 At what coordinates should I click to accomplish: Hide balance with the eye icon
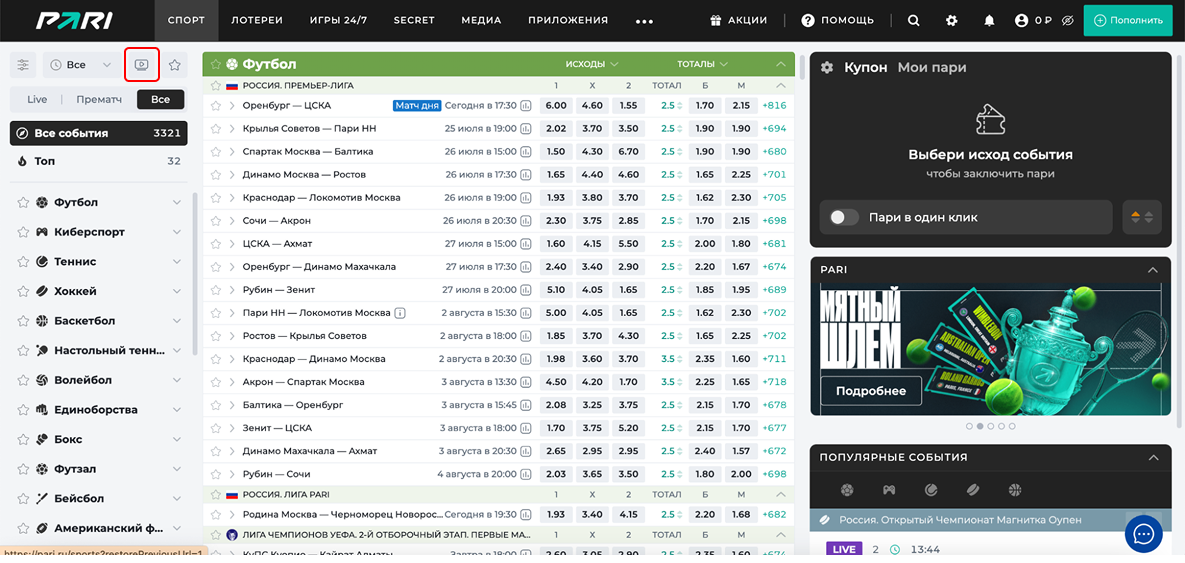pos(1068,20)
